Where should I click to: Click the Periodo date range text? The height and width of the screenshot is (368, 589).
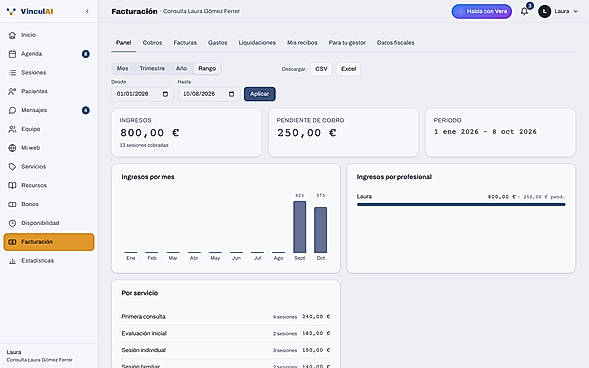pos(485,132)
